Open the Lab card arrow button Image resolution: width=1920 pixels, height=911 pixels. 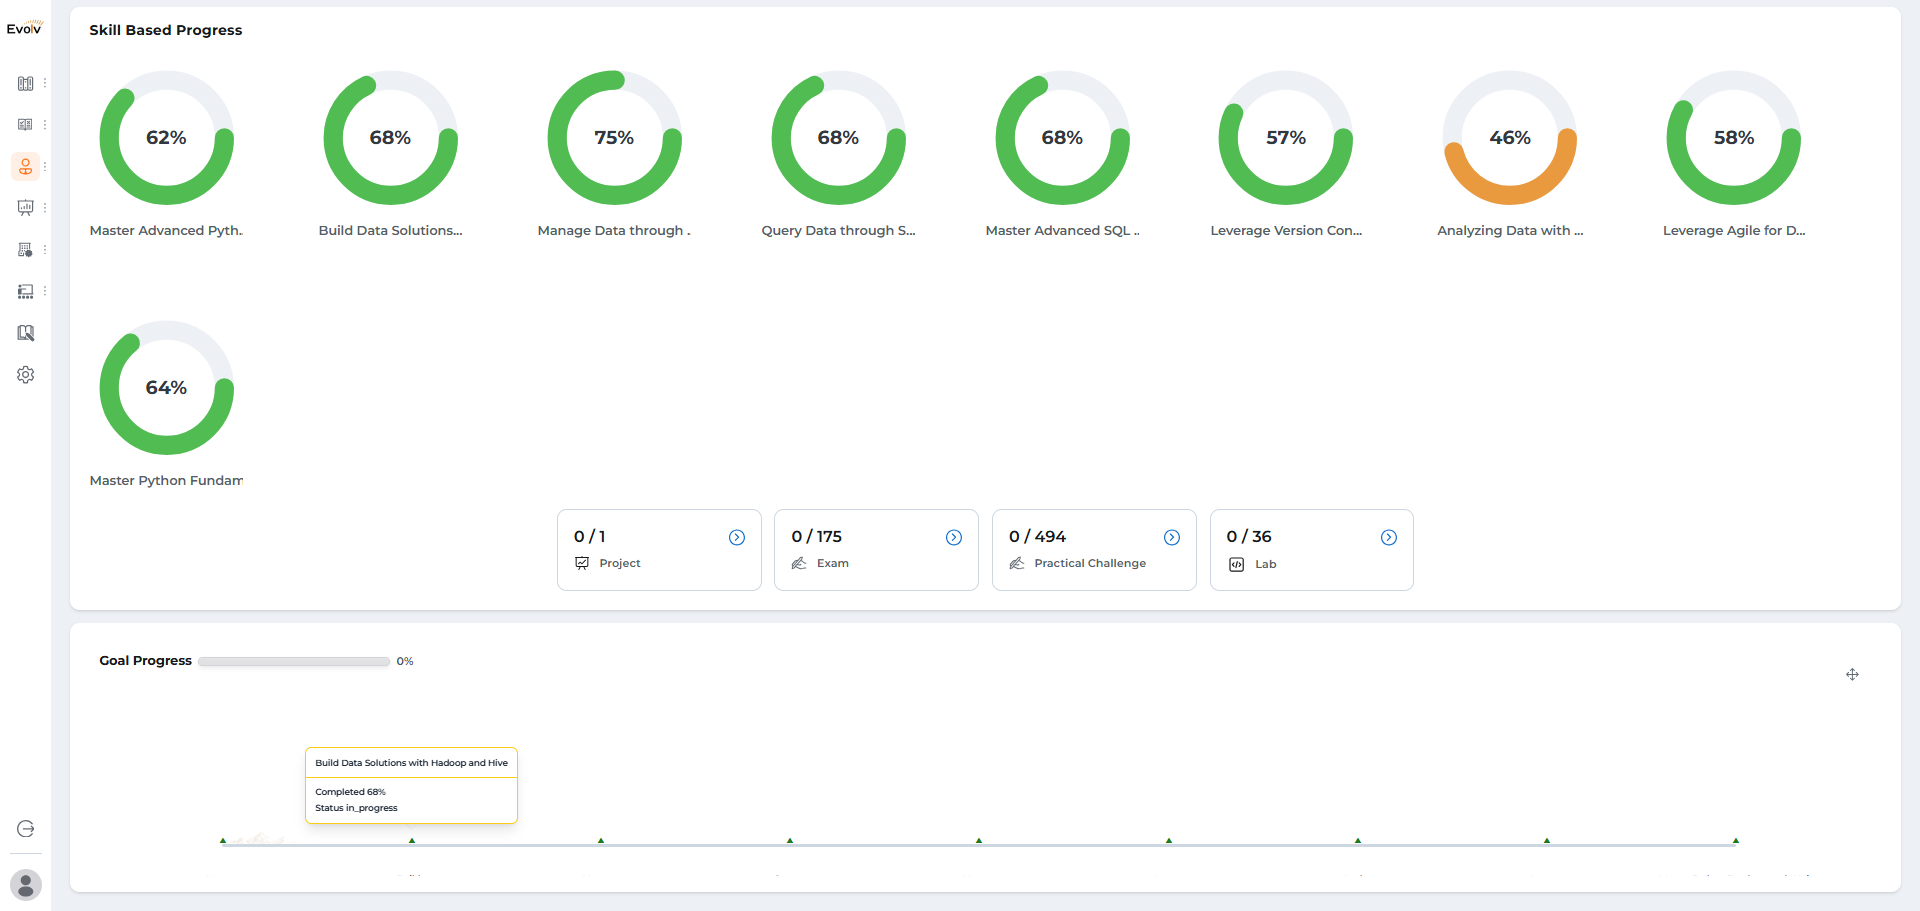[x=1389, y=538]
